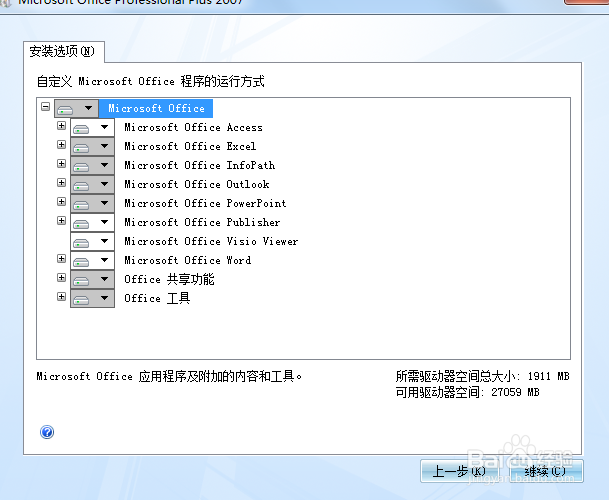Select the Microsoft Office root label
609x500 pixels.
point(156,108)
